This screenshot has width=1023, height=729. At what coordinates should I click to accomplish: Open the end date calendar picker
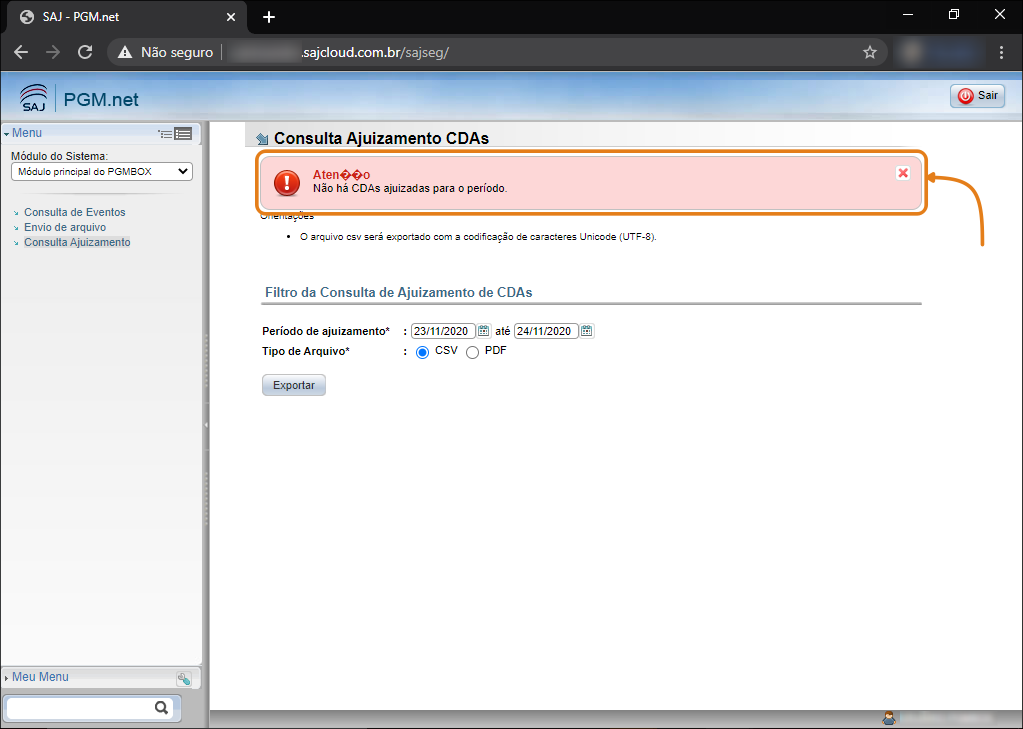pos(587,331)
